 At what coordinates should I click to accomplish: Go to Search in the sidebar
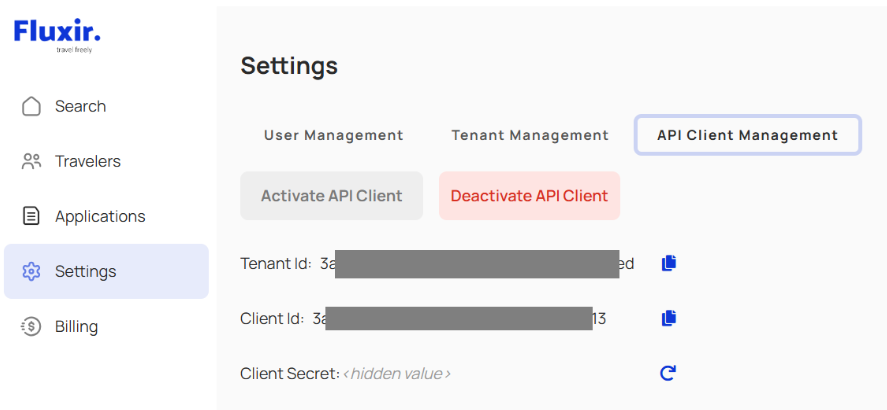pyautogui.click(x=80, y=106)
